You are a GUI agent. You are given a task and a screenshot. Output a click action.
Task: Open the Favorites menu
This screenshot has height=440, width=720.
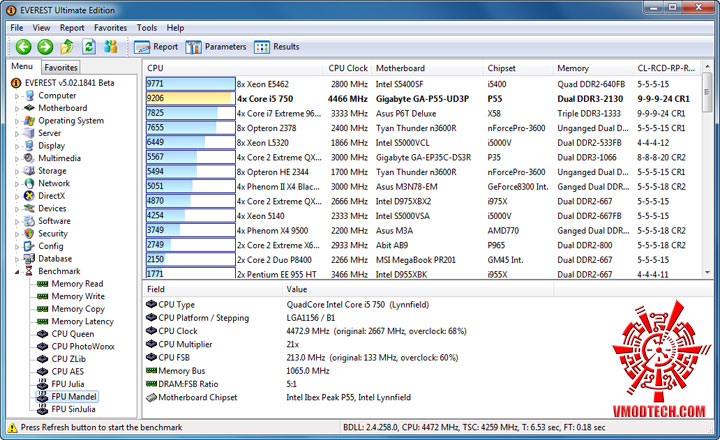[110, 28]
